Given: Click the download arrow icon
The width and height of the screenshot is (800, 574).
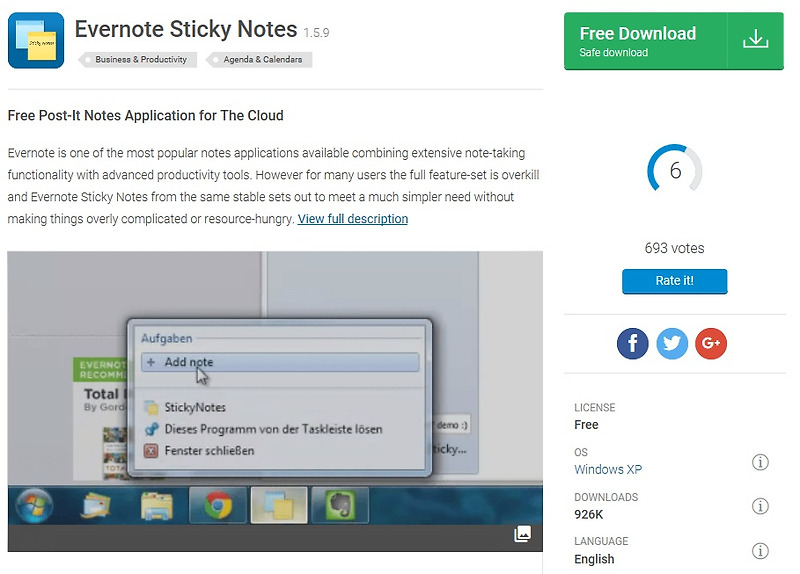Looking at the screenshot, I should [756, 39].
